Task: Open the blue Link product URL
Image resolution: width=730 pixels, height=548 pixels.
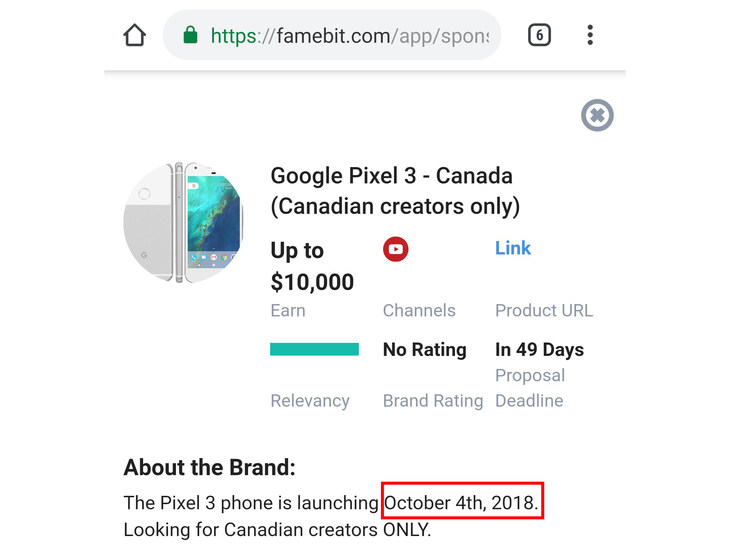Action: [513, 248]
